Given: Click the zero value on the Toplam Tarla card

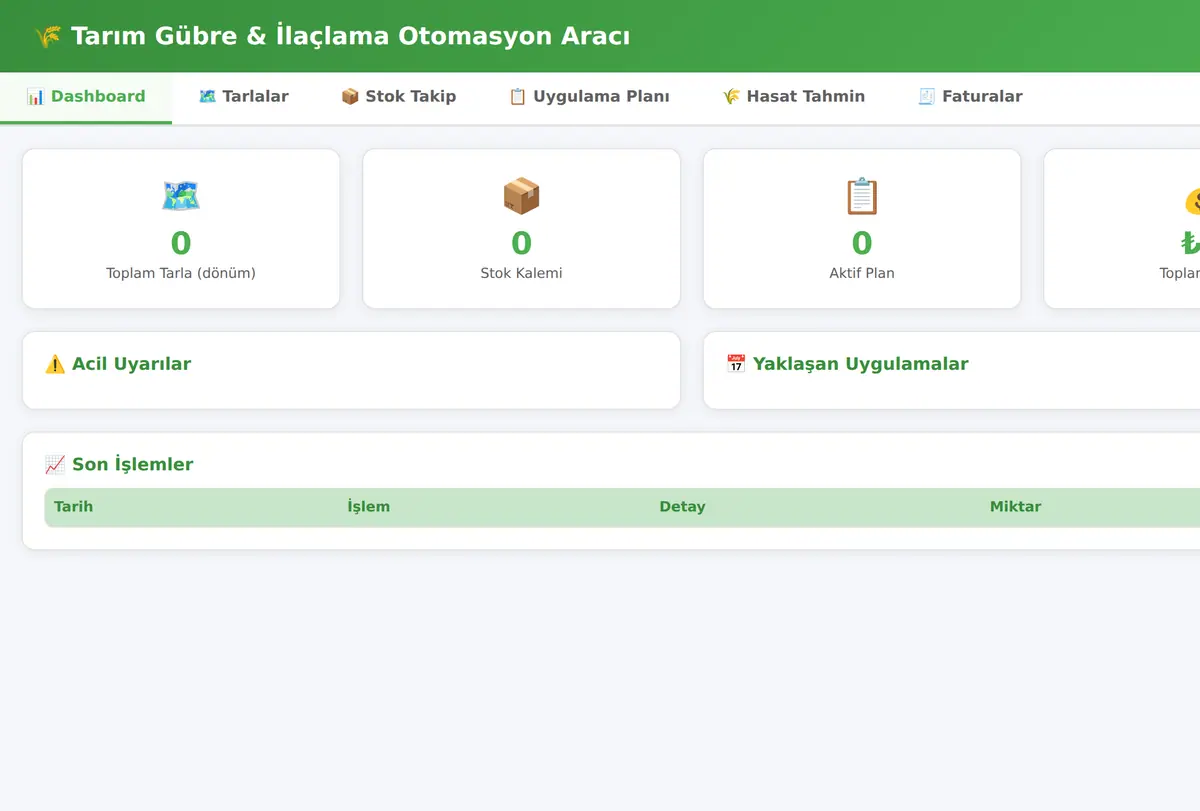Looking at the screenshot, I should pyautogui.click(x=181, y=243).
